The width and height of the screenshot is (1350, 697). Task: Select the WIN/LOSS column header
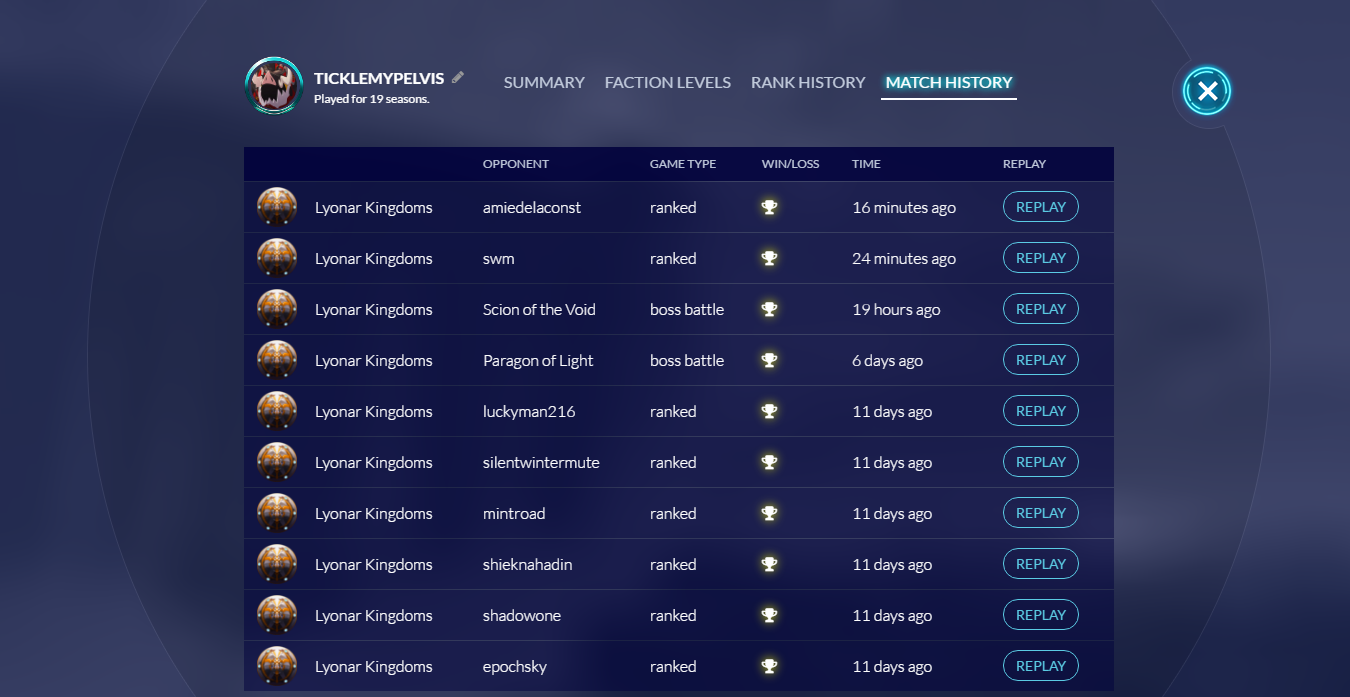790,164
